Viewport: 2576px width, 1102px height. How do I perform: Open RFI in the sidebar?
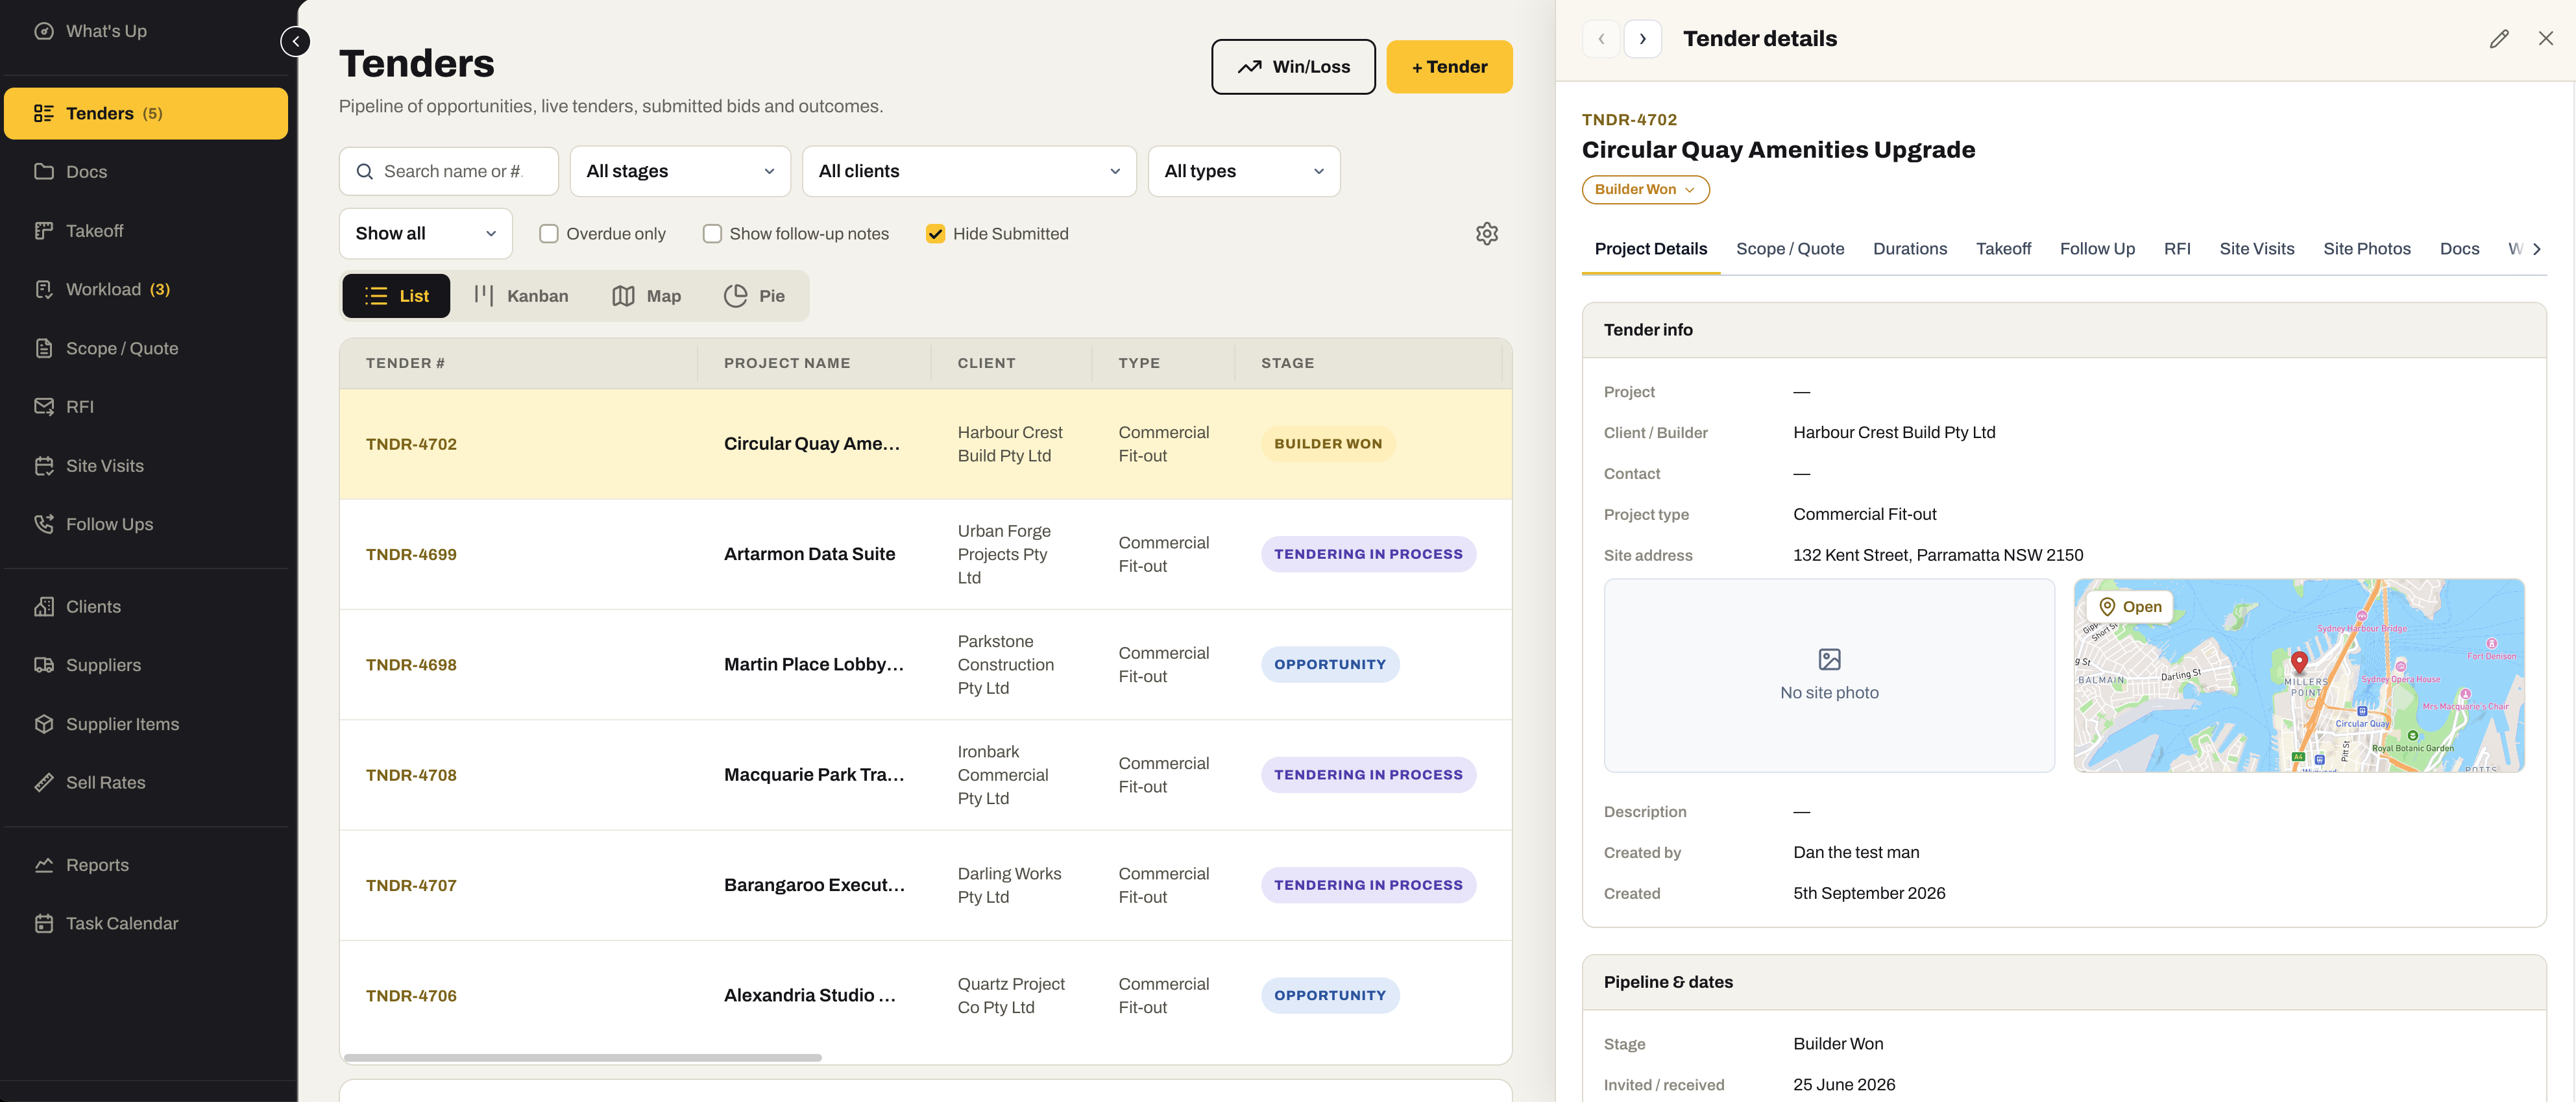click(x=146, y=407)
